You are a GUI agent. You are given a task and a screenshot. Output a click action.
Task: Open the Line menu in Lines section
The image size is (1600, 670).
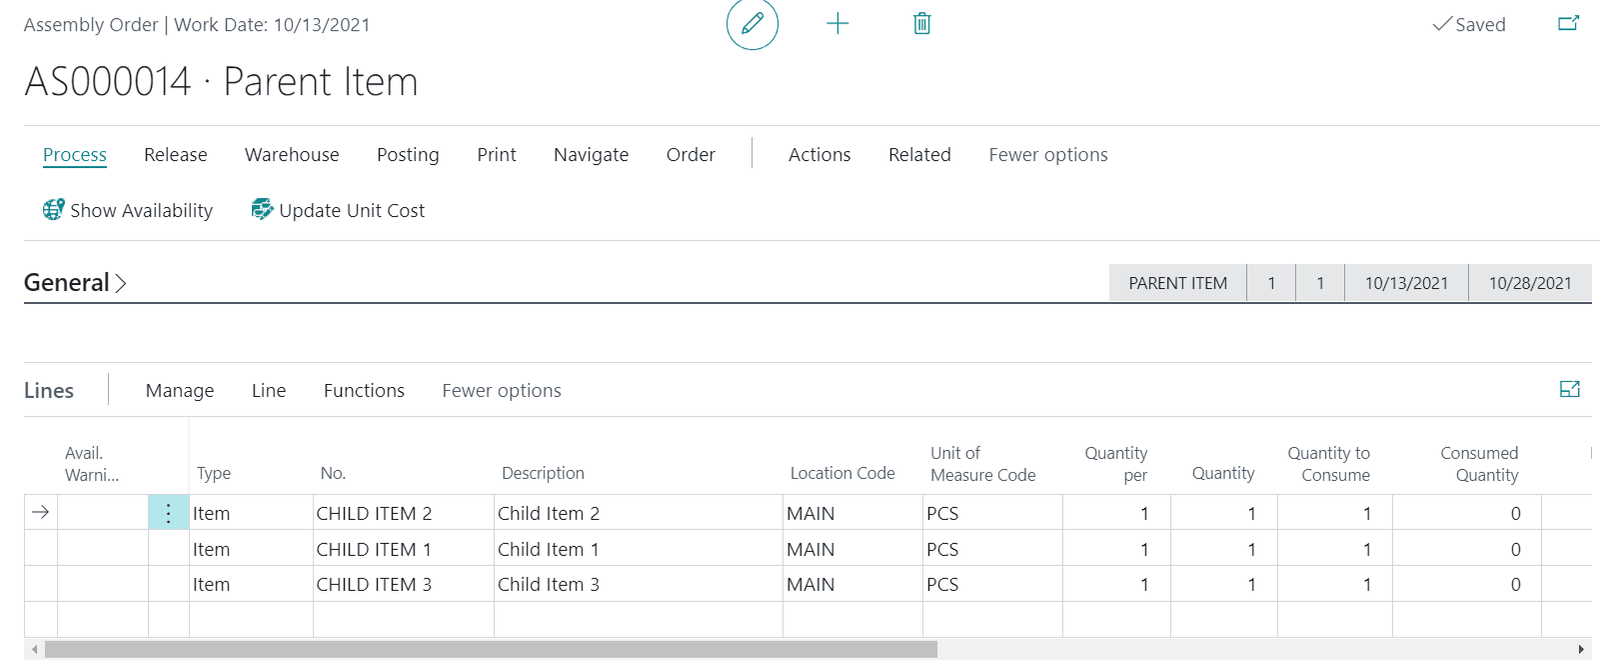tap(268, 391)
